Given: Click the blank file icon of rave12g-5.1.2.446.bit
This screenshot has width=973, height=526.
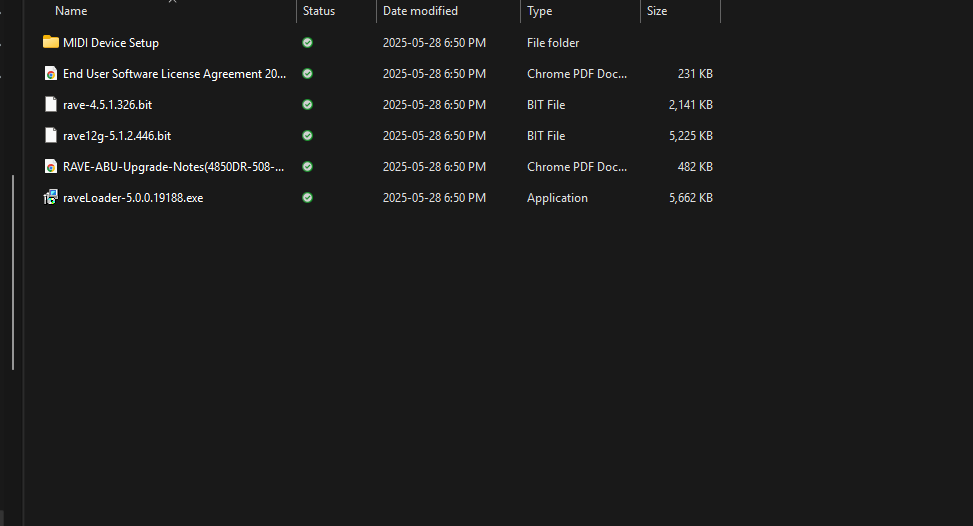Looking at the screenshot, I should tap(51, 135).
